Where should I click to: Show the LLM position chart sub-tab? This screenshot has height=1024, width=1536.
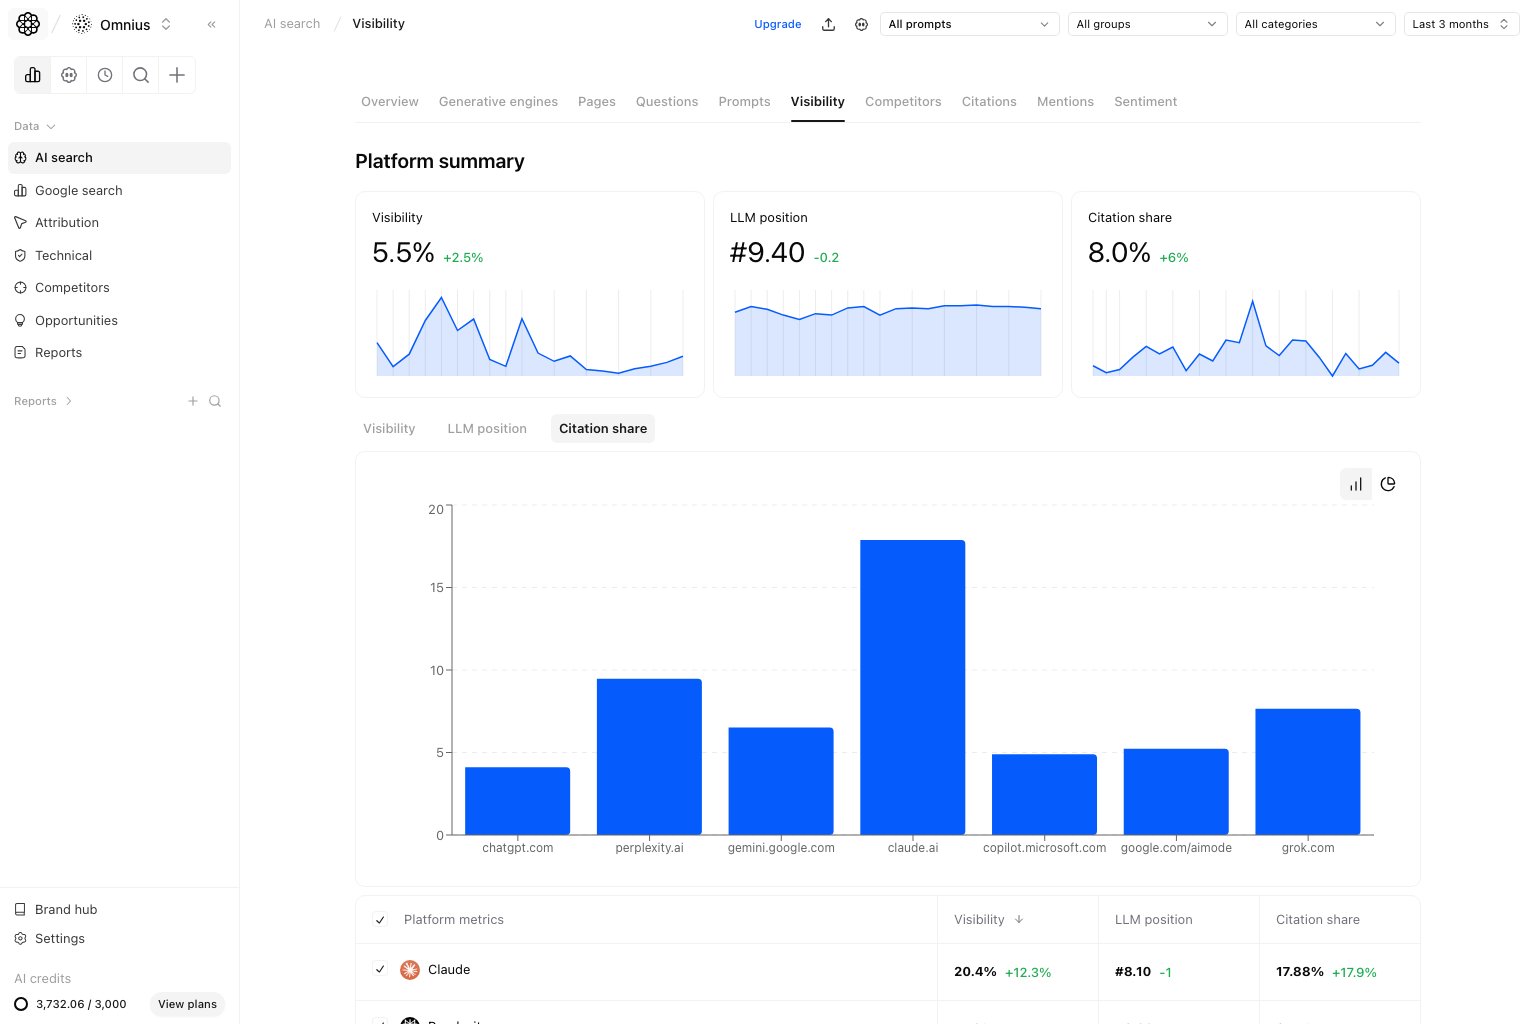pos(487,429)
